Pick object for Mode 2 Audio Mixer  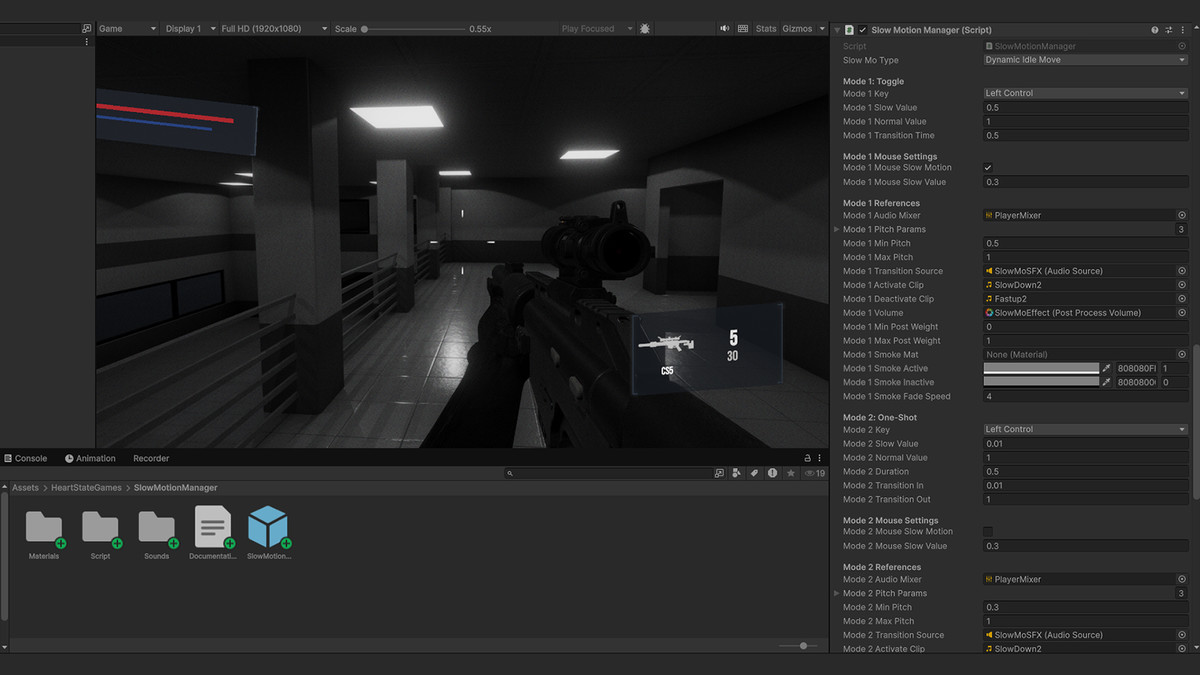pos(1181,579)
